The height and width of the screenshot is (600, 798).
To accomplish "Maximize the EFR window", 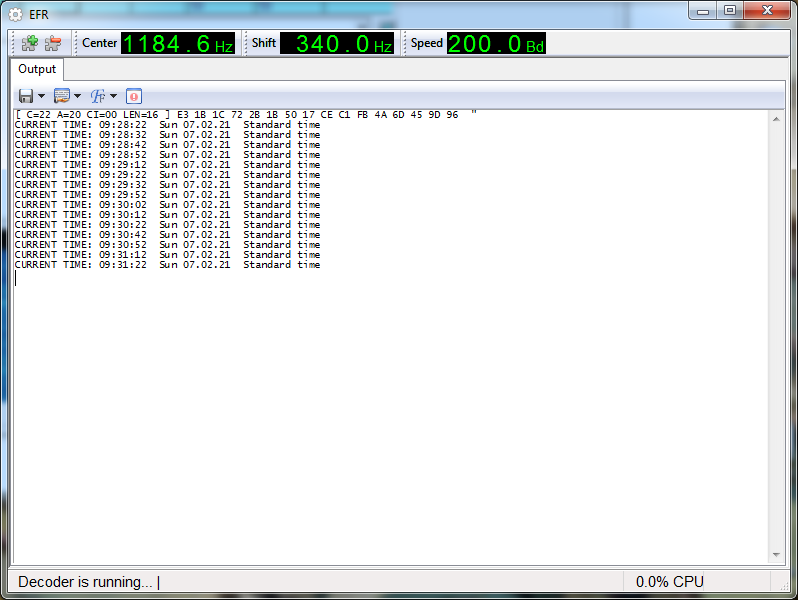I will (x=730, y=11).
